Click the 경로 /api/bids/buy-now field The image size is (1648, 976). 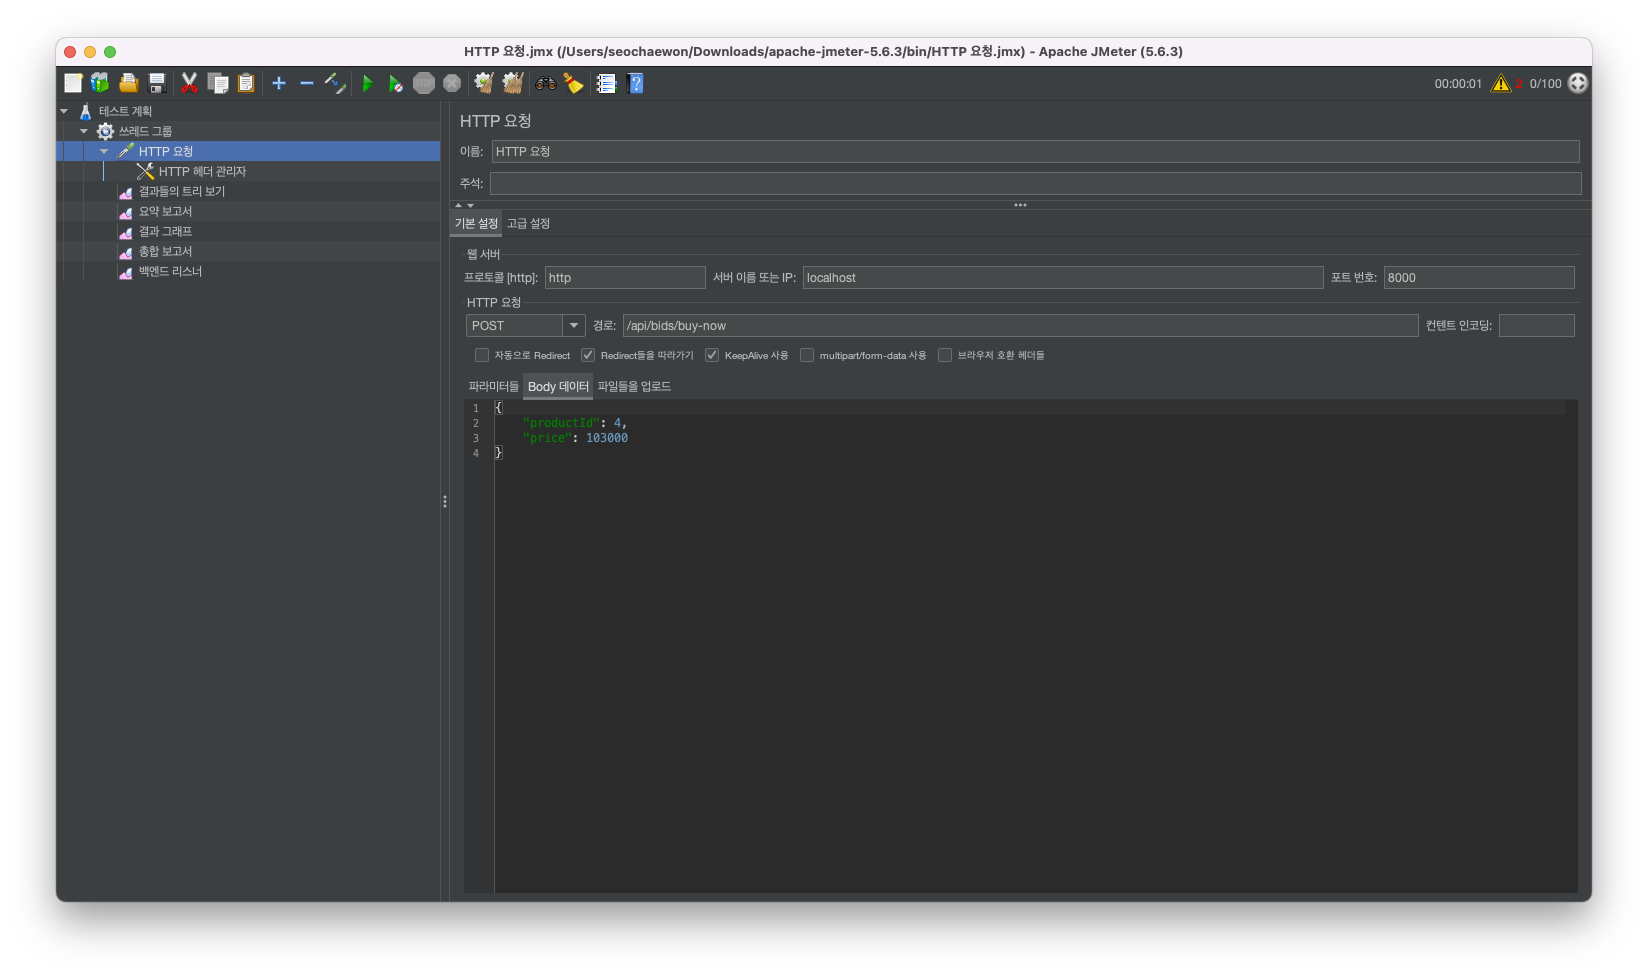click(x=1020, y=325)
